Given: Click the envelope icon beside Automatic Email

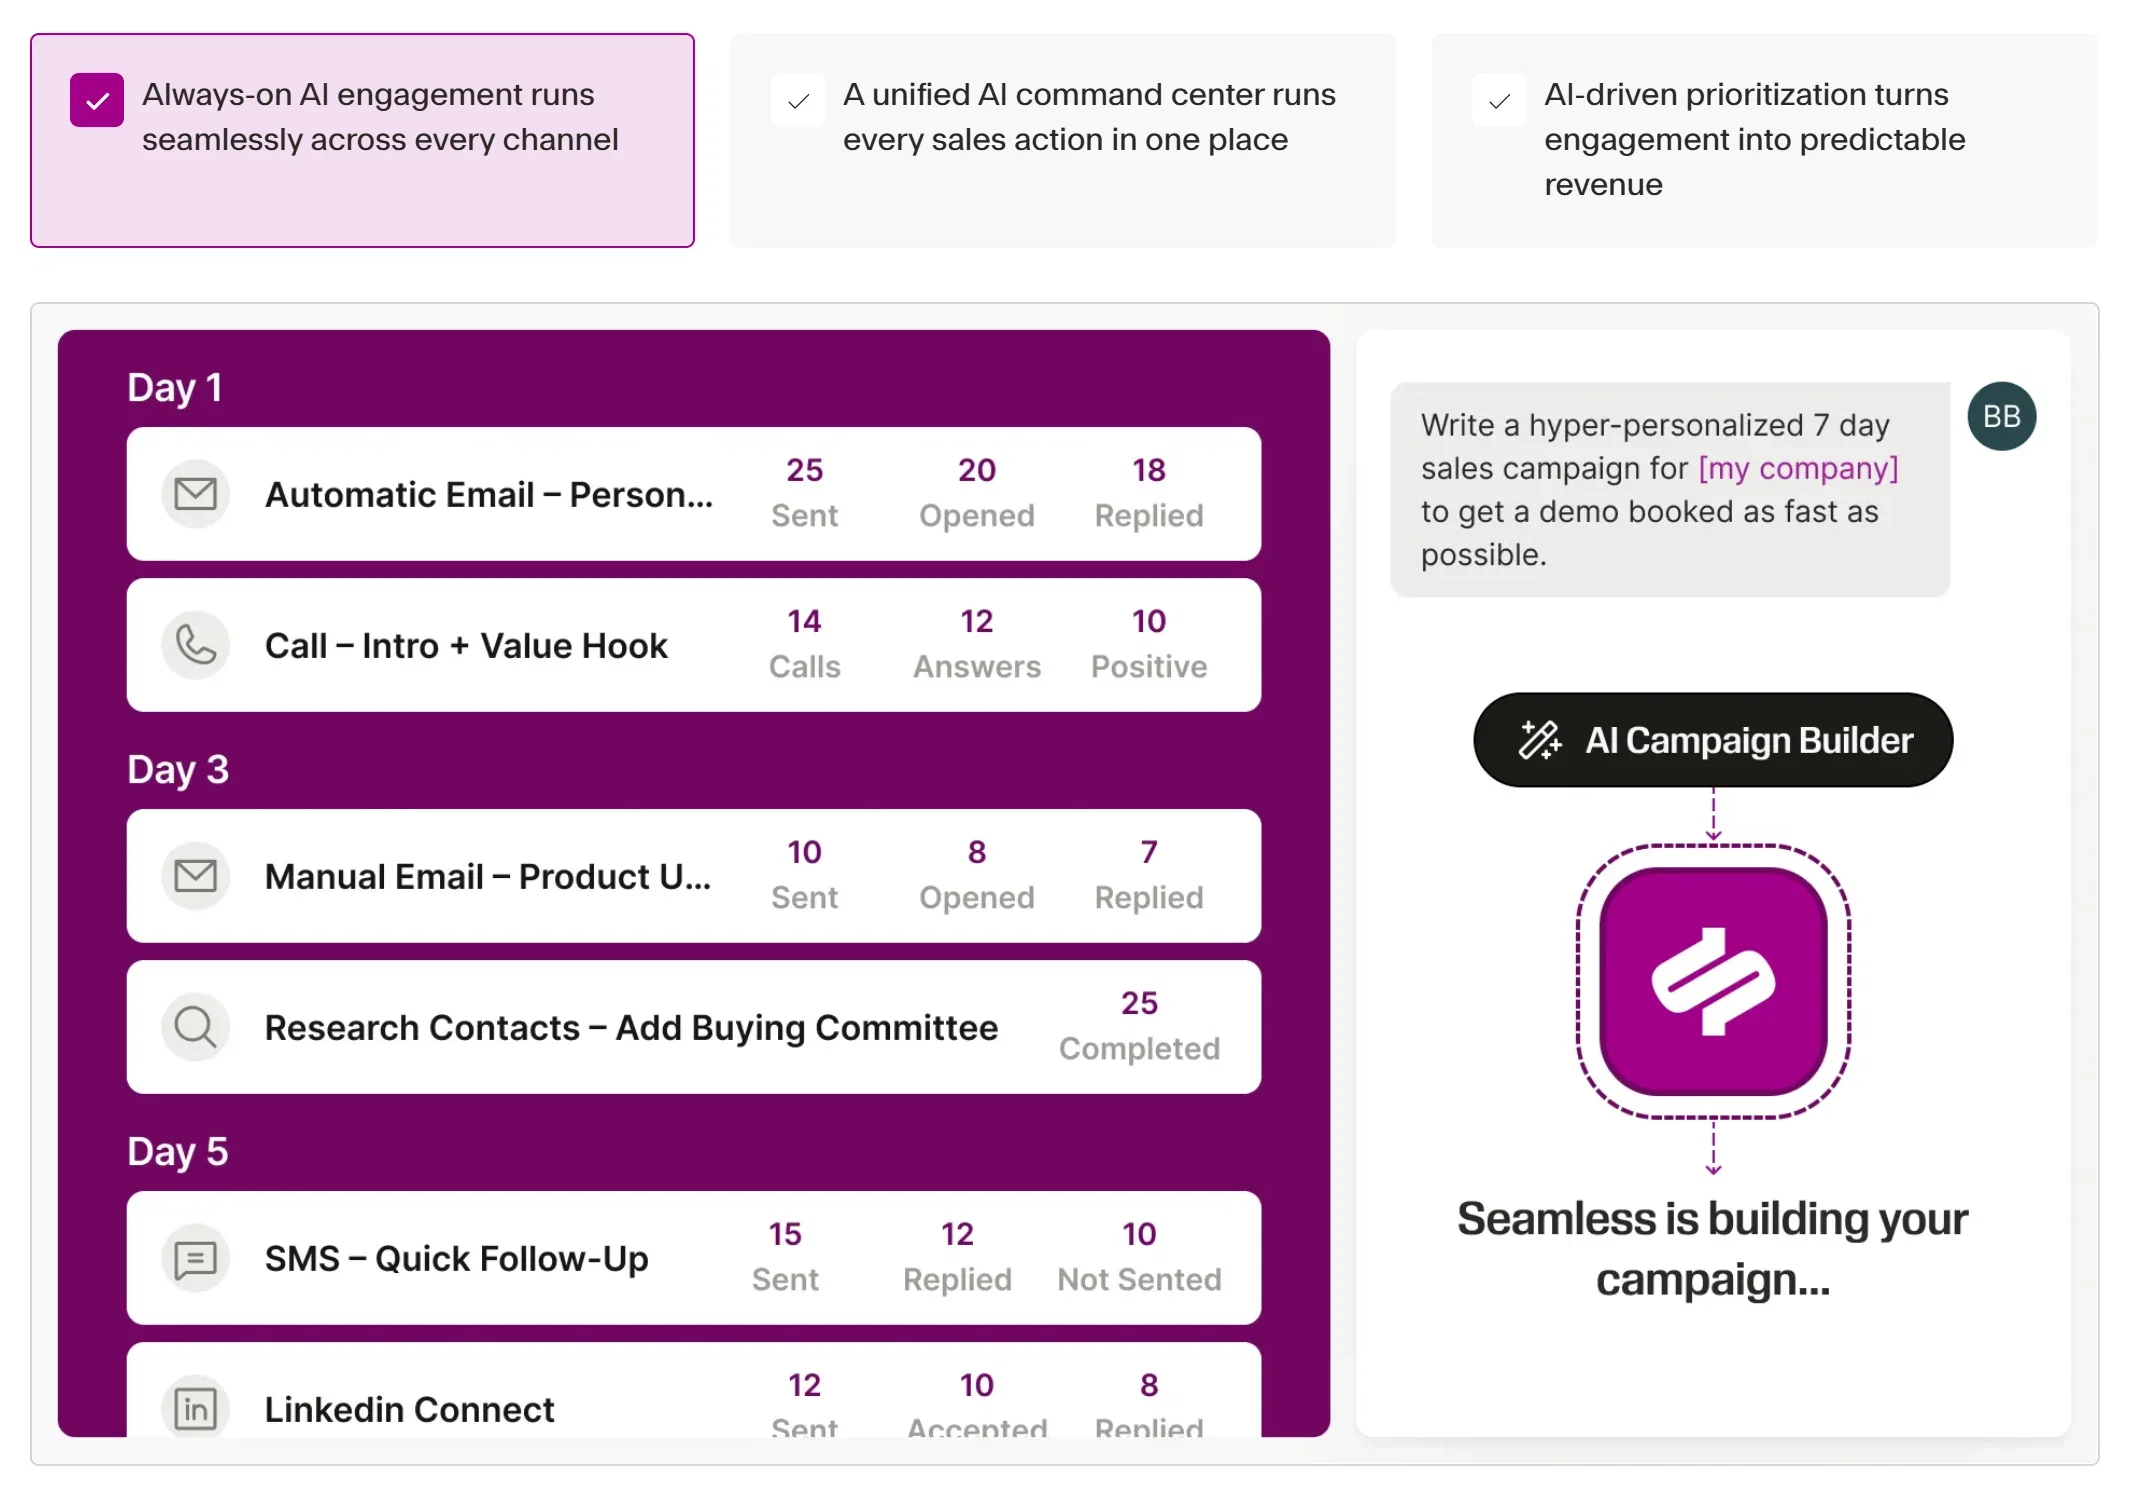Looking at the screenshot, I should point(196,494).
